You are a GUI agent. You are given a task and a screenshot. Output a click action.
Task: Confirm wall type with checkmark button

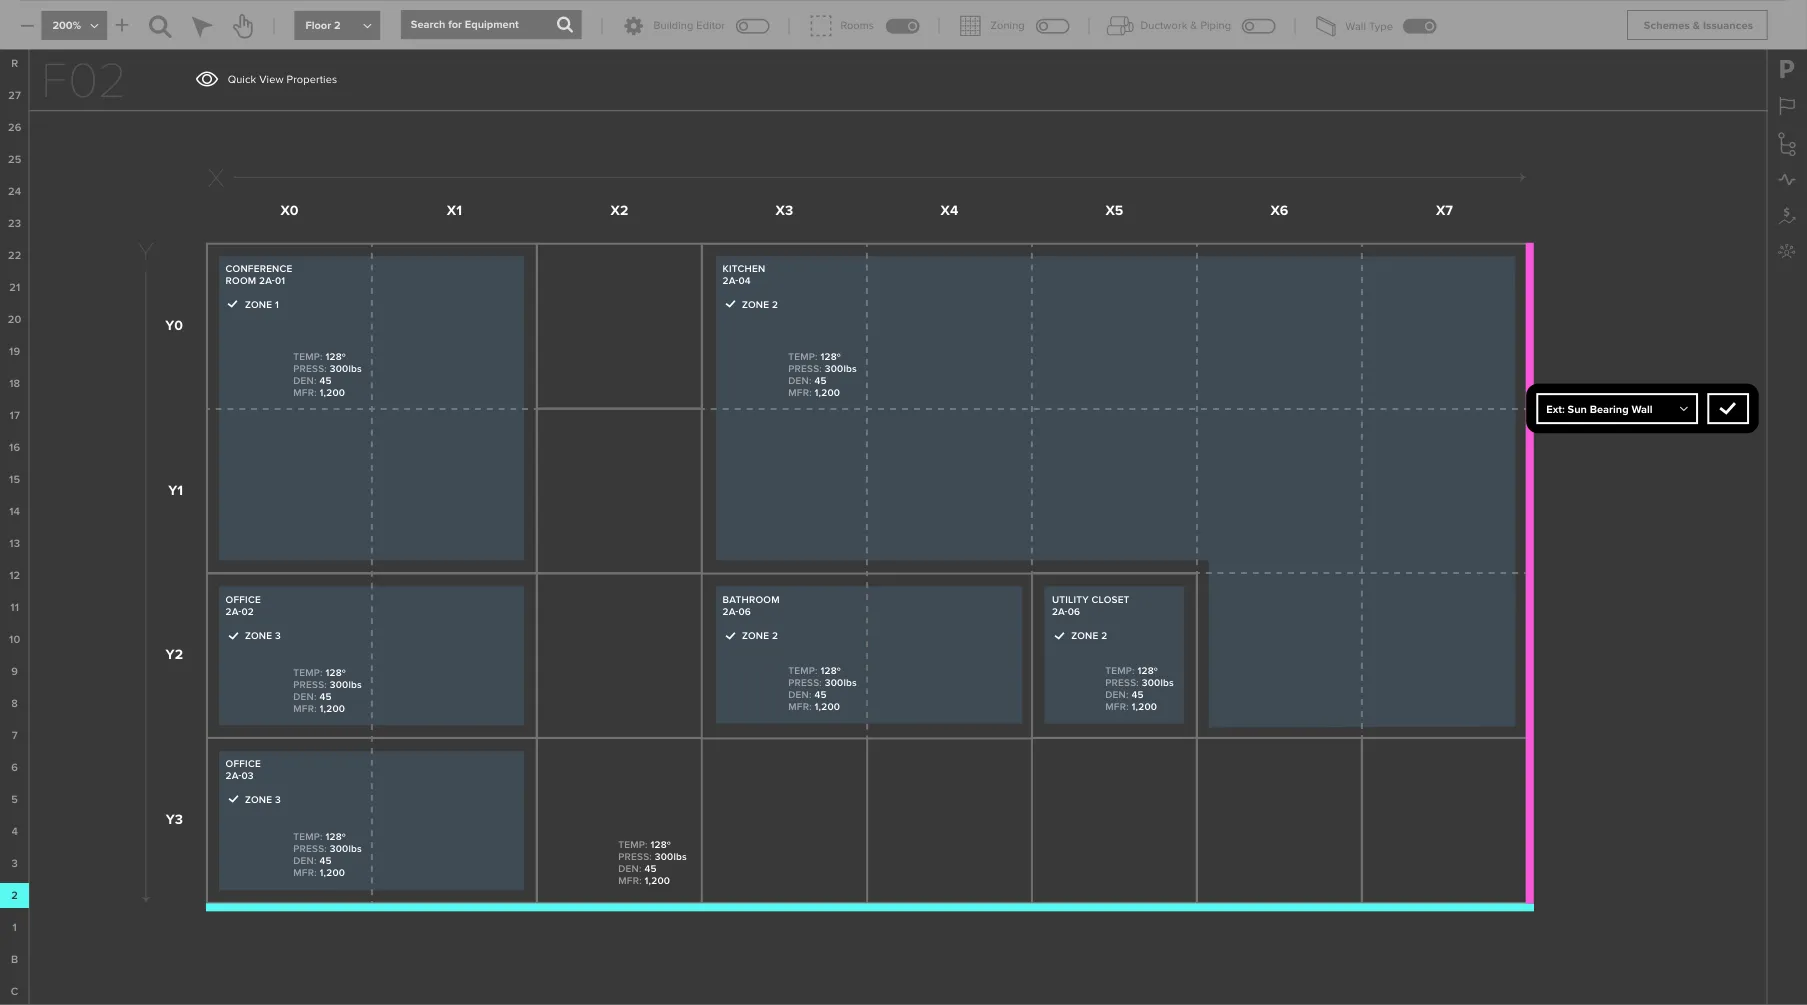point(1728,408)
